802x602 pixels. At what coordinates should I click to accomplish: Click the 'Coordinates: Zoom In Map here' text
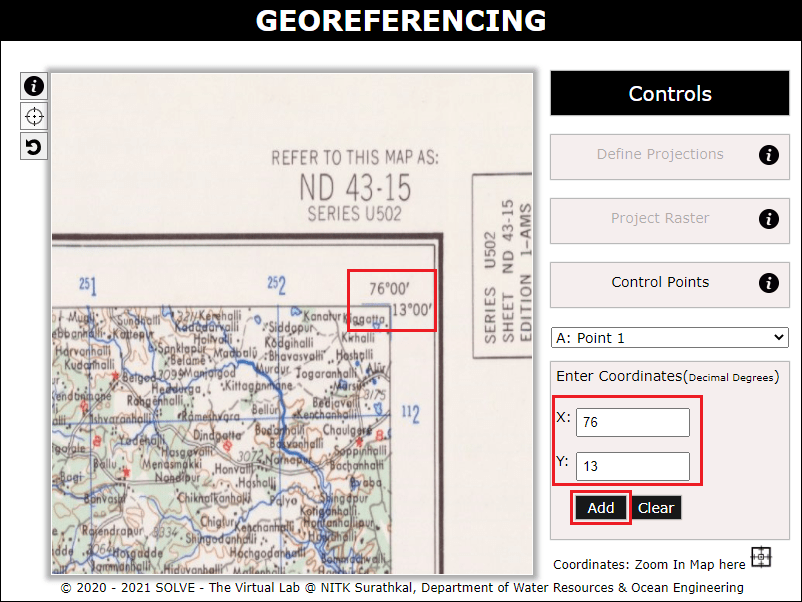(649, 565)
